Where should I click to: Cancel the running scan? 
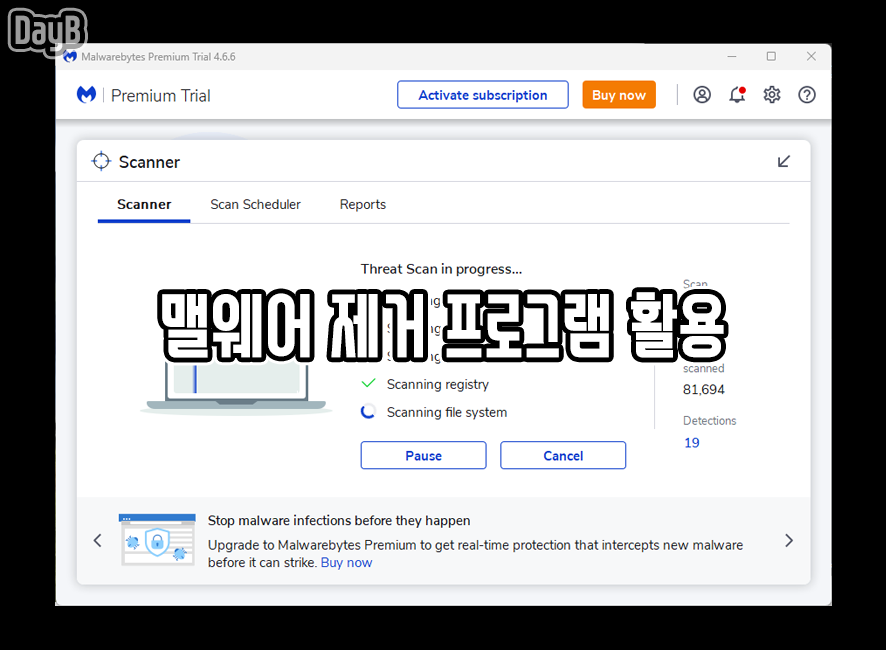563,455
